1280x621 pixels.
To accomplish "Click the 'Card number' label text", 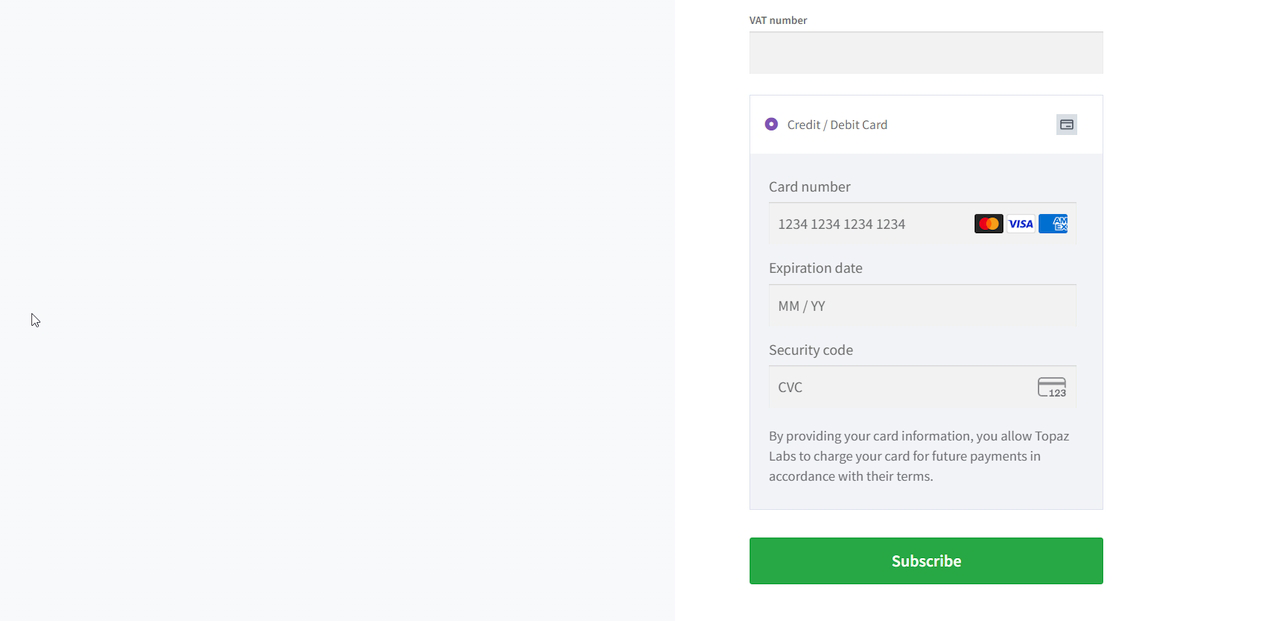I will pyautogui.click(x=809, y=187).
